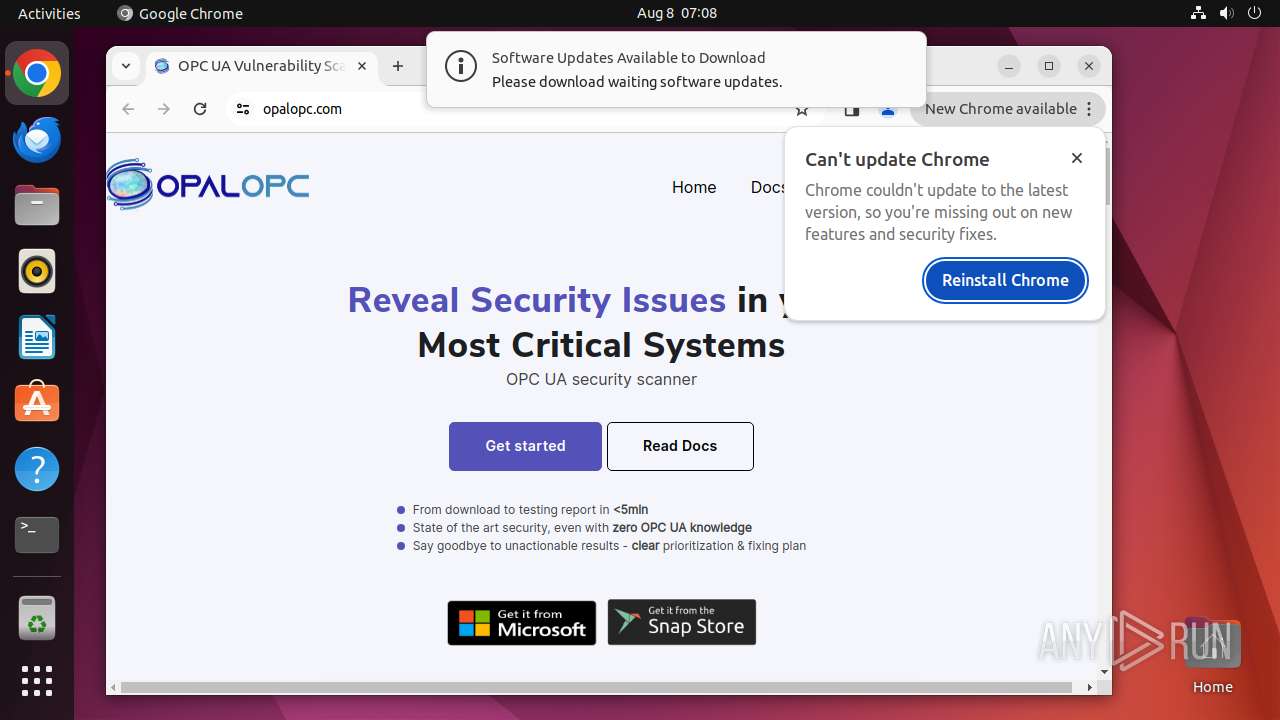This screenshot has width=1280, height=720.
Task: Click the horizontal scrollbar thumb
Action: [596, 687]
